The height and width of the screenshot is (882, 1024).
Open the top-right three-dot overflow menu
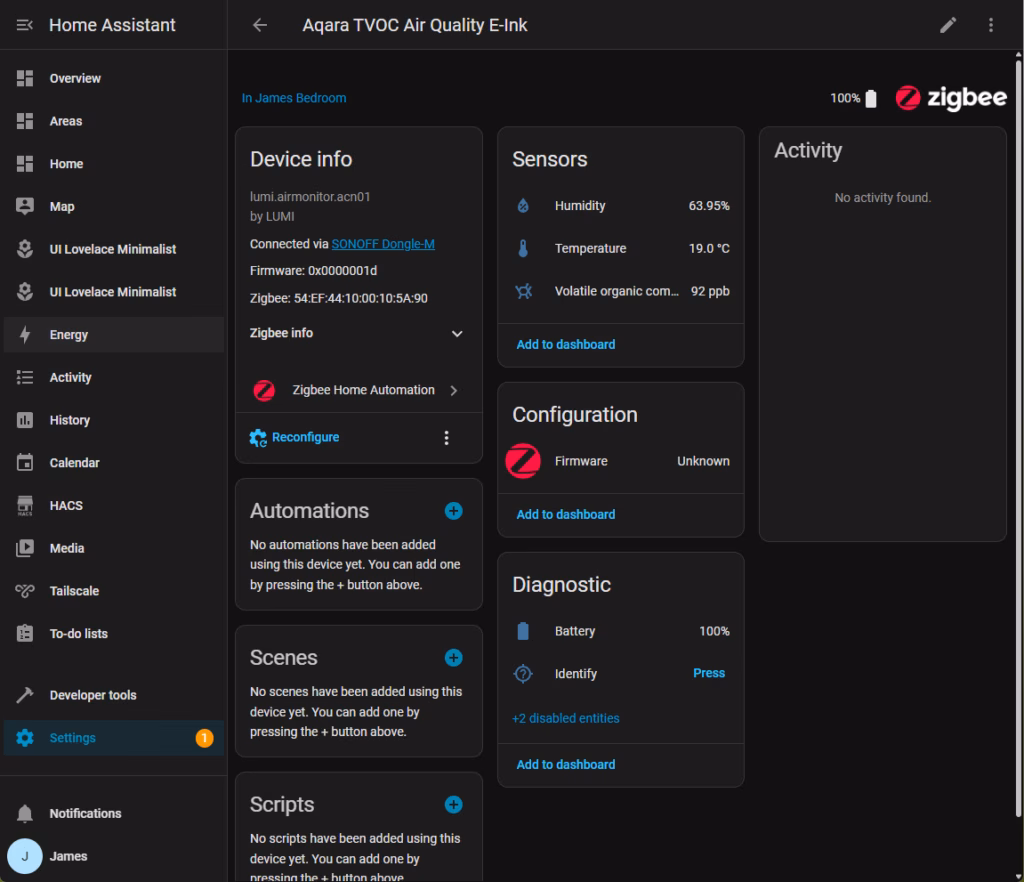[991, 25]
